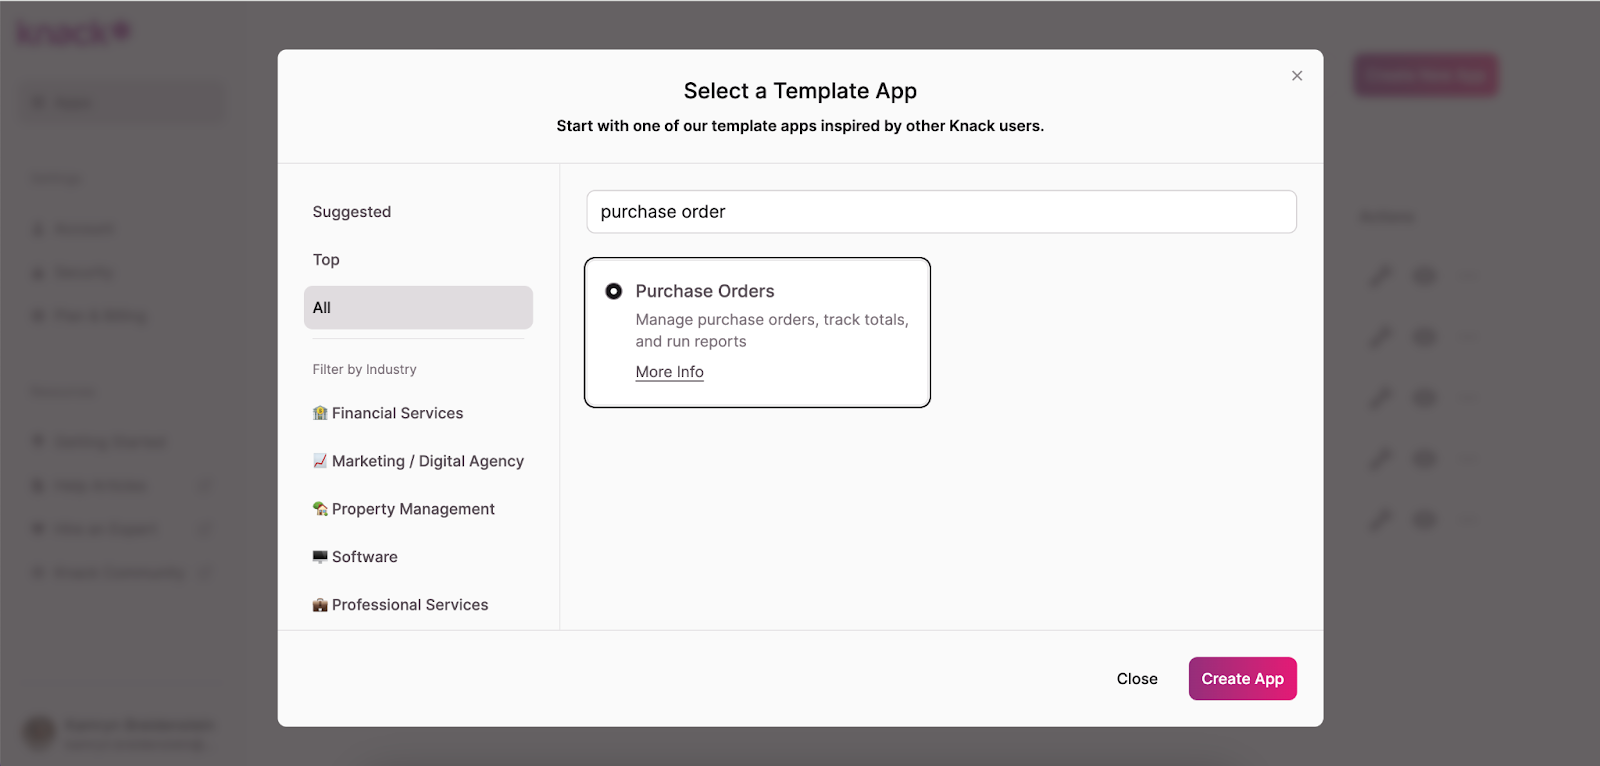Close the template dialog with the X icon
The height and width of the screenshot is (766, 1600).
1296,76
